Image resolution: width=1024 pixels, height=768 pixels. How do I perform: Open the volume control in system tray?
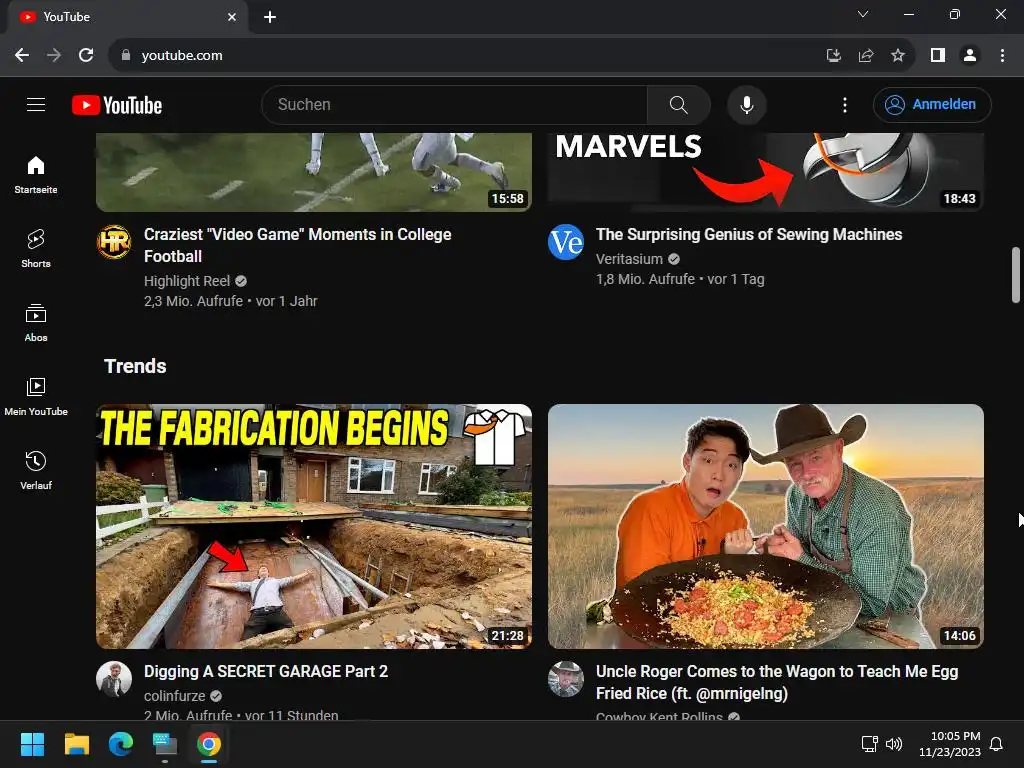pyautogui.click(x=893, y=744)
